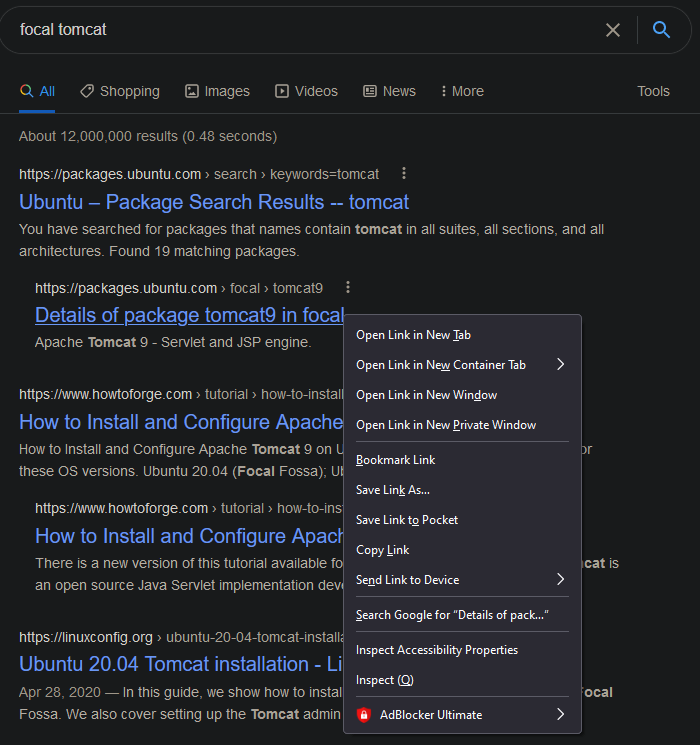Image resolution: width=700 pixels, height=745 pixels.
Task: Open 'Ubuntu – Package Search Results -- tomcat' link
Action: 214,202
